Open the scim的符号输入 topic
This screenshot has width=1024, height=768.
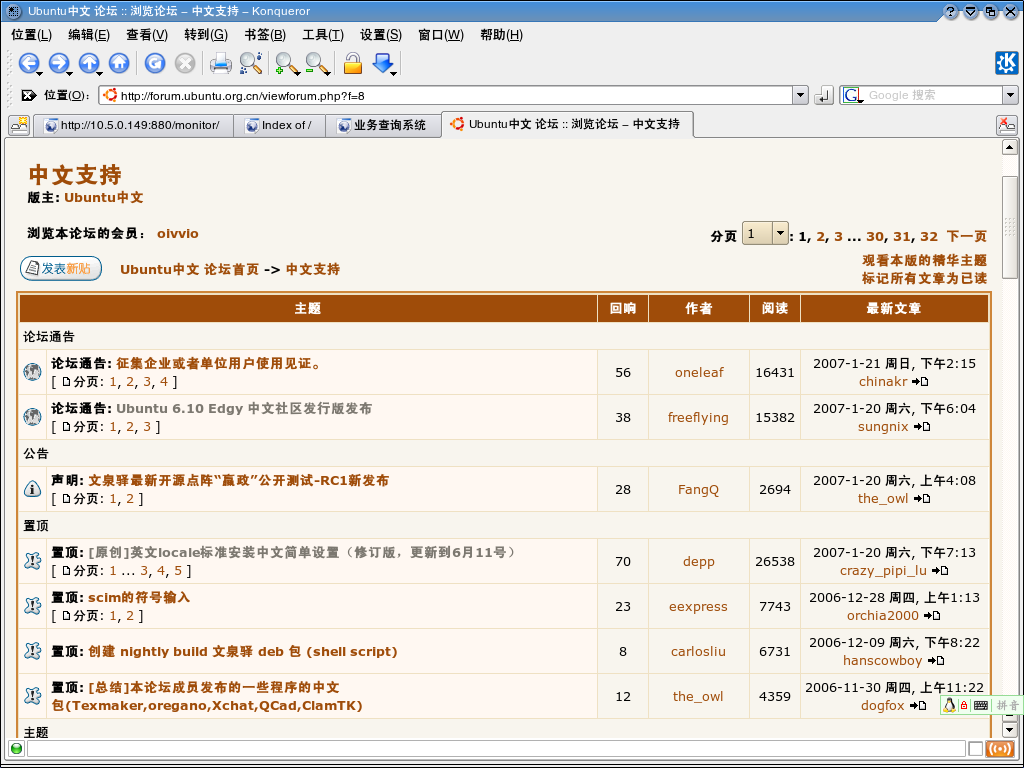tap(139, 597)
